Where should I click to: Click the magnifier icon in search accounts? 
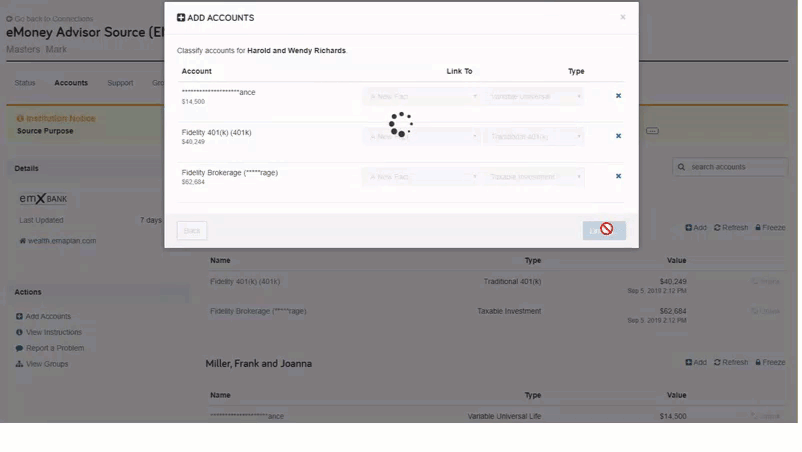click(x=681, y=167)
